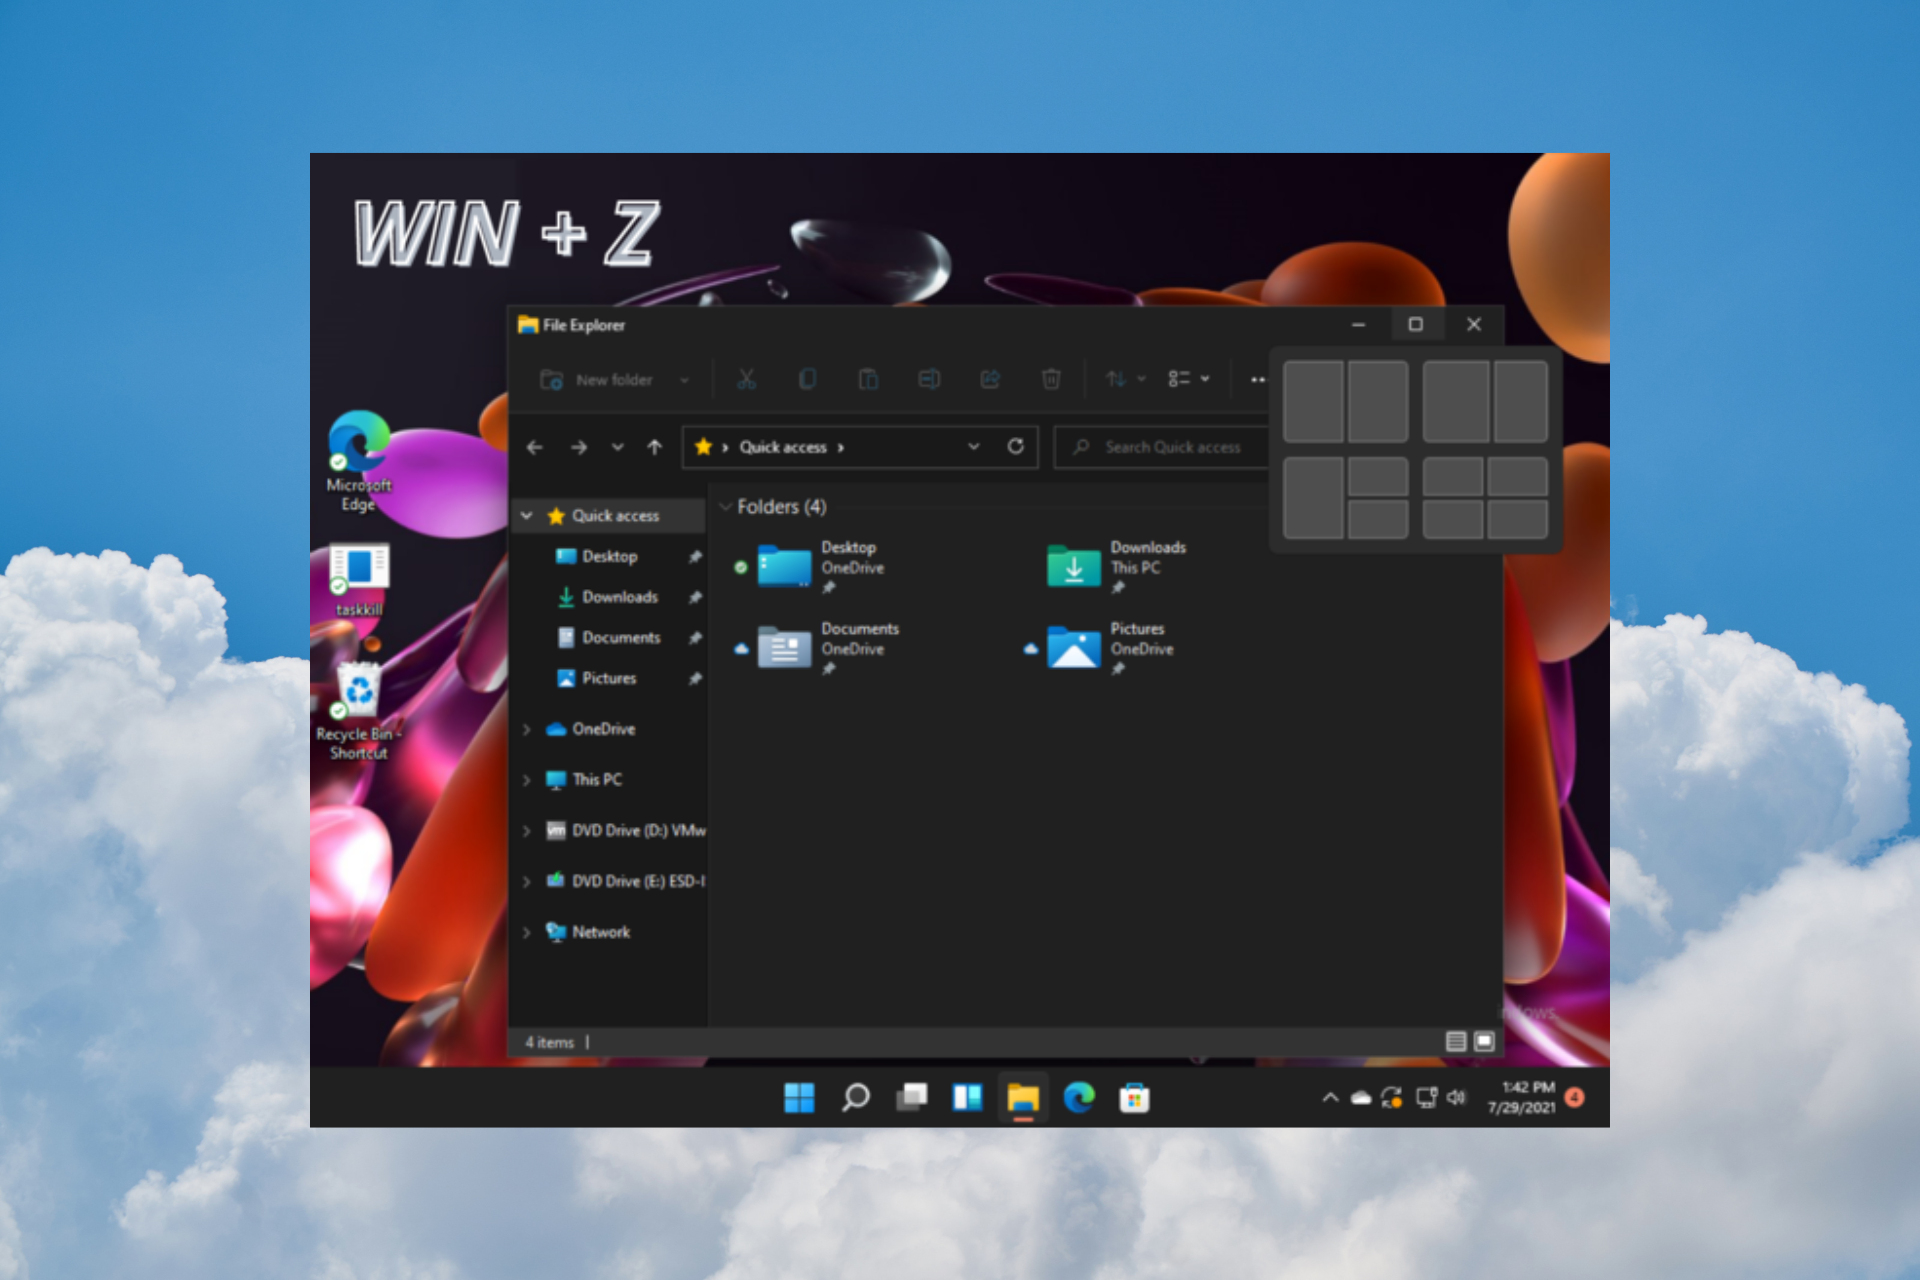Collapse the Folders (4) group
The height and width of the screenshot is (1280, 1920).
click(726, 507)
